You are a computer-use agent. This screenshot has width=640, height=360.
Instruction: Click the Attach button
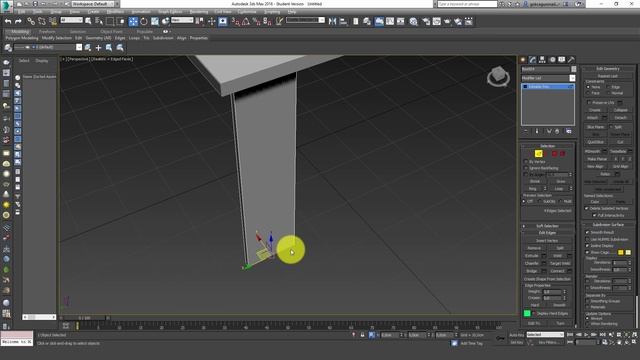(x=592, y=118)
